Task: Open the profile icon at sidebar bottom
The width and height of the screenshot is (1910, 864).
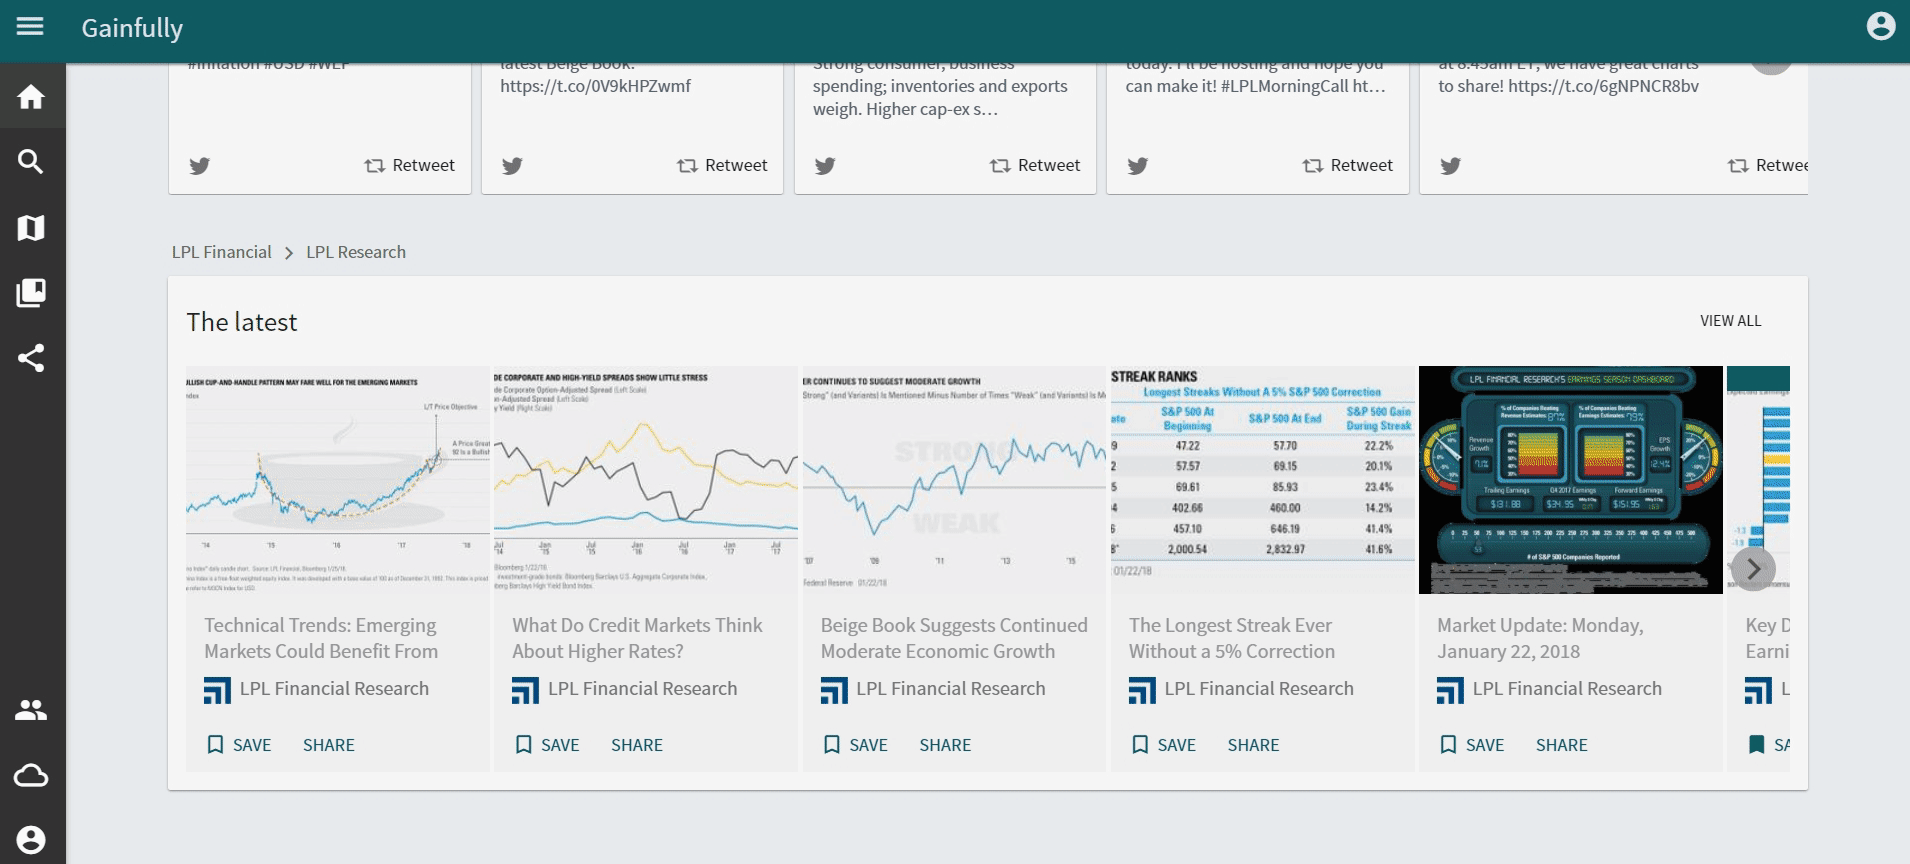Action: click(x=31, y=840)
